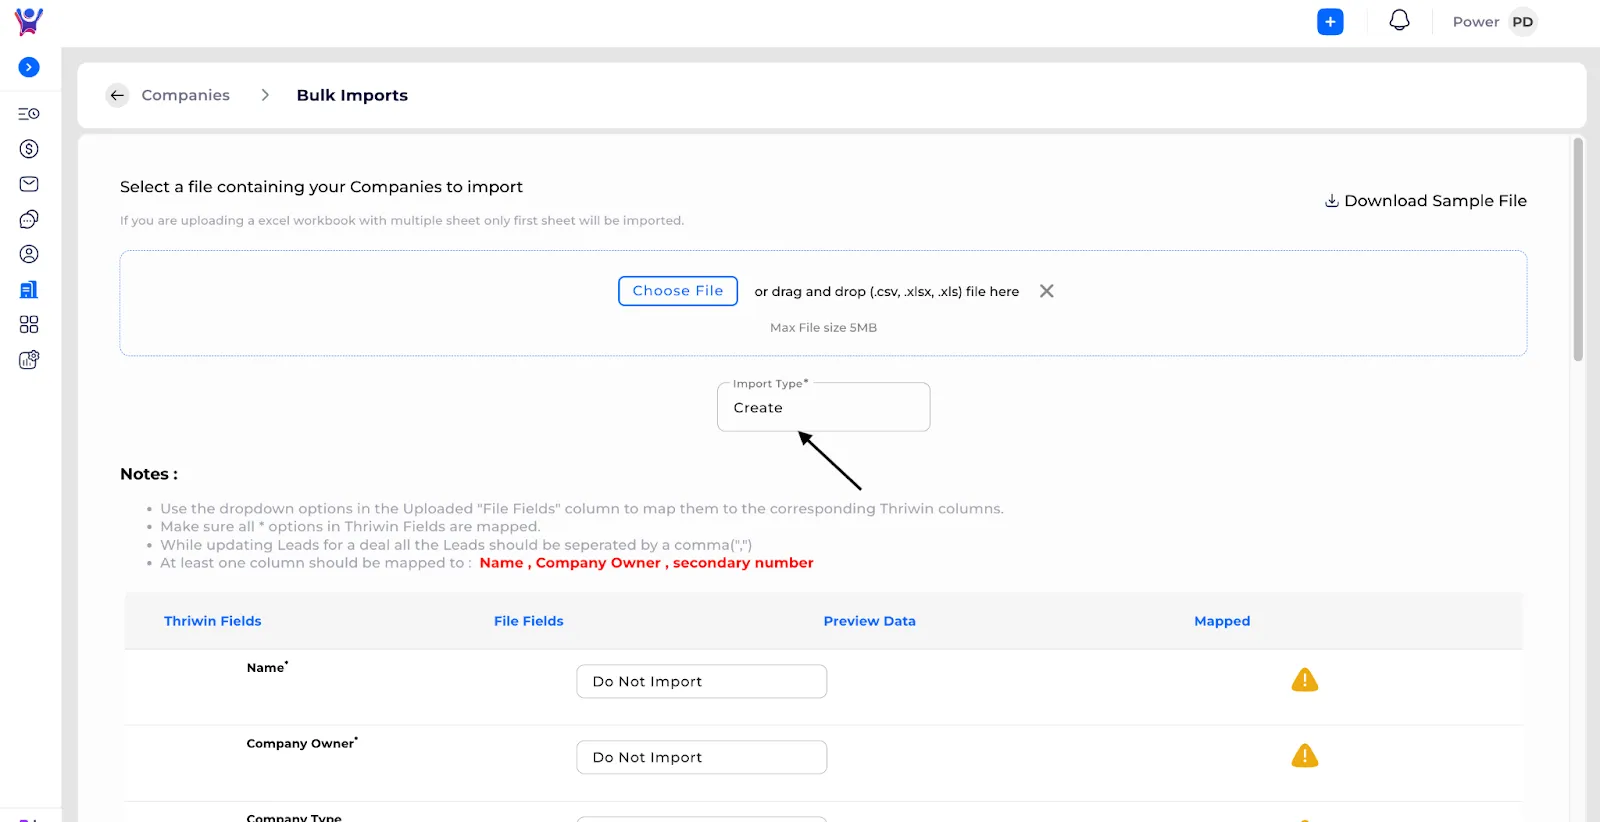Viewport: 1600px width, 822px height.
Task: Open the Companies breadcrumb link
Action: [185, 95]
